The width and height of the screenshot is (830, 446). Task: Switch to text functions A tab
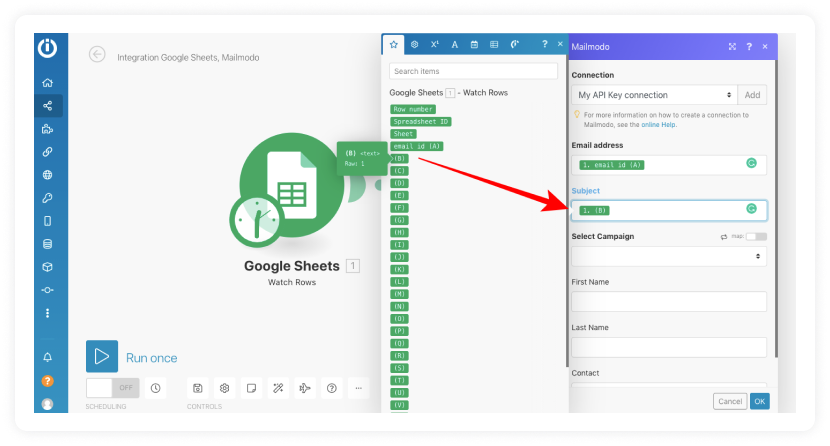click(455, 44)
